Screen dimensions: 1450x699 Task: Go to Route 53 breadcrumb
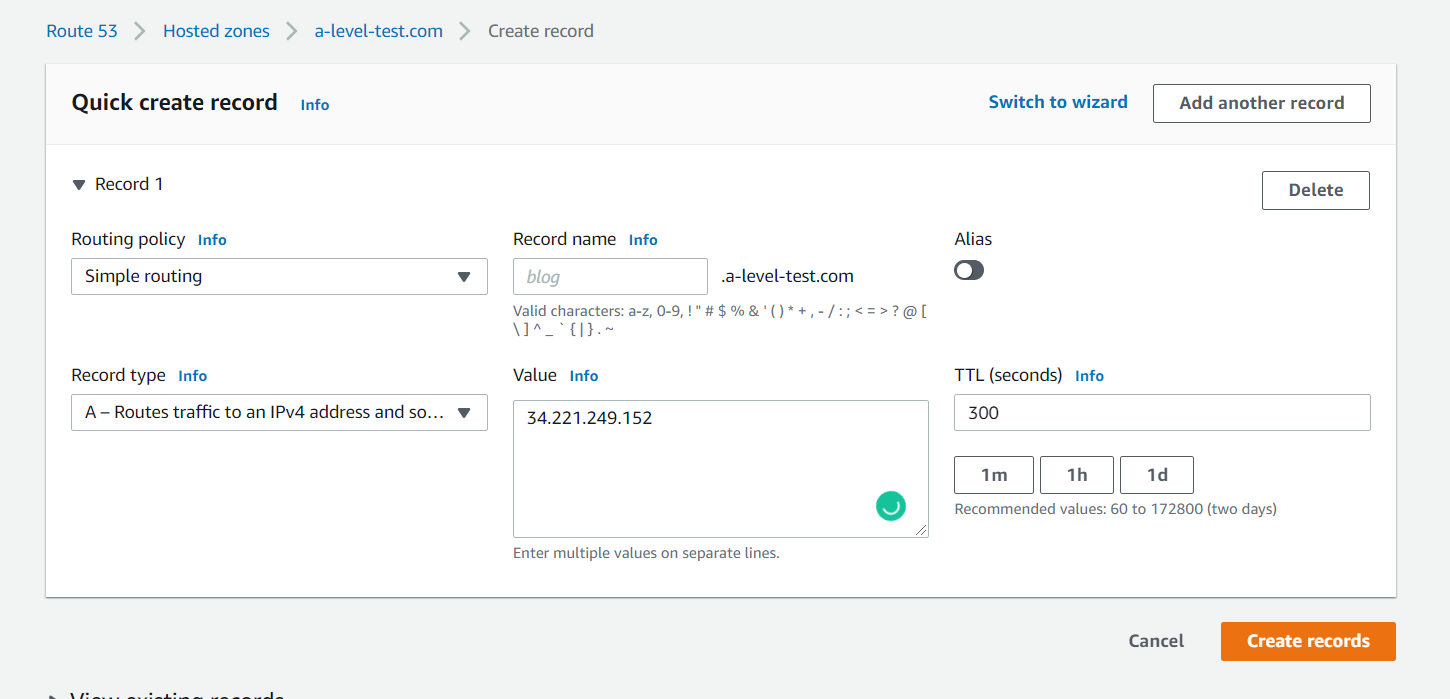tap(82, 31)
